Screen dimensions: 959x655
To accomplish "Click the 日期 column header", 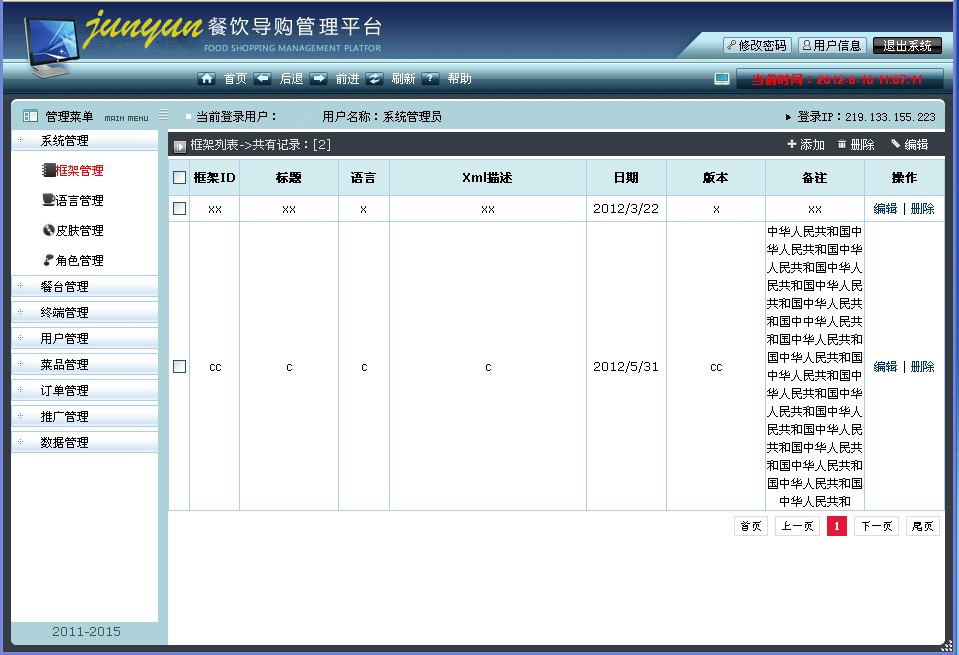I will point(626,178).
